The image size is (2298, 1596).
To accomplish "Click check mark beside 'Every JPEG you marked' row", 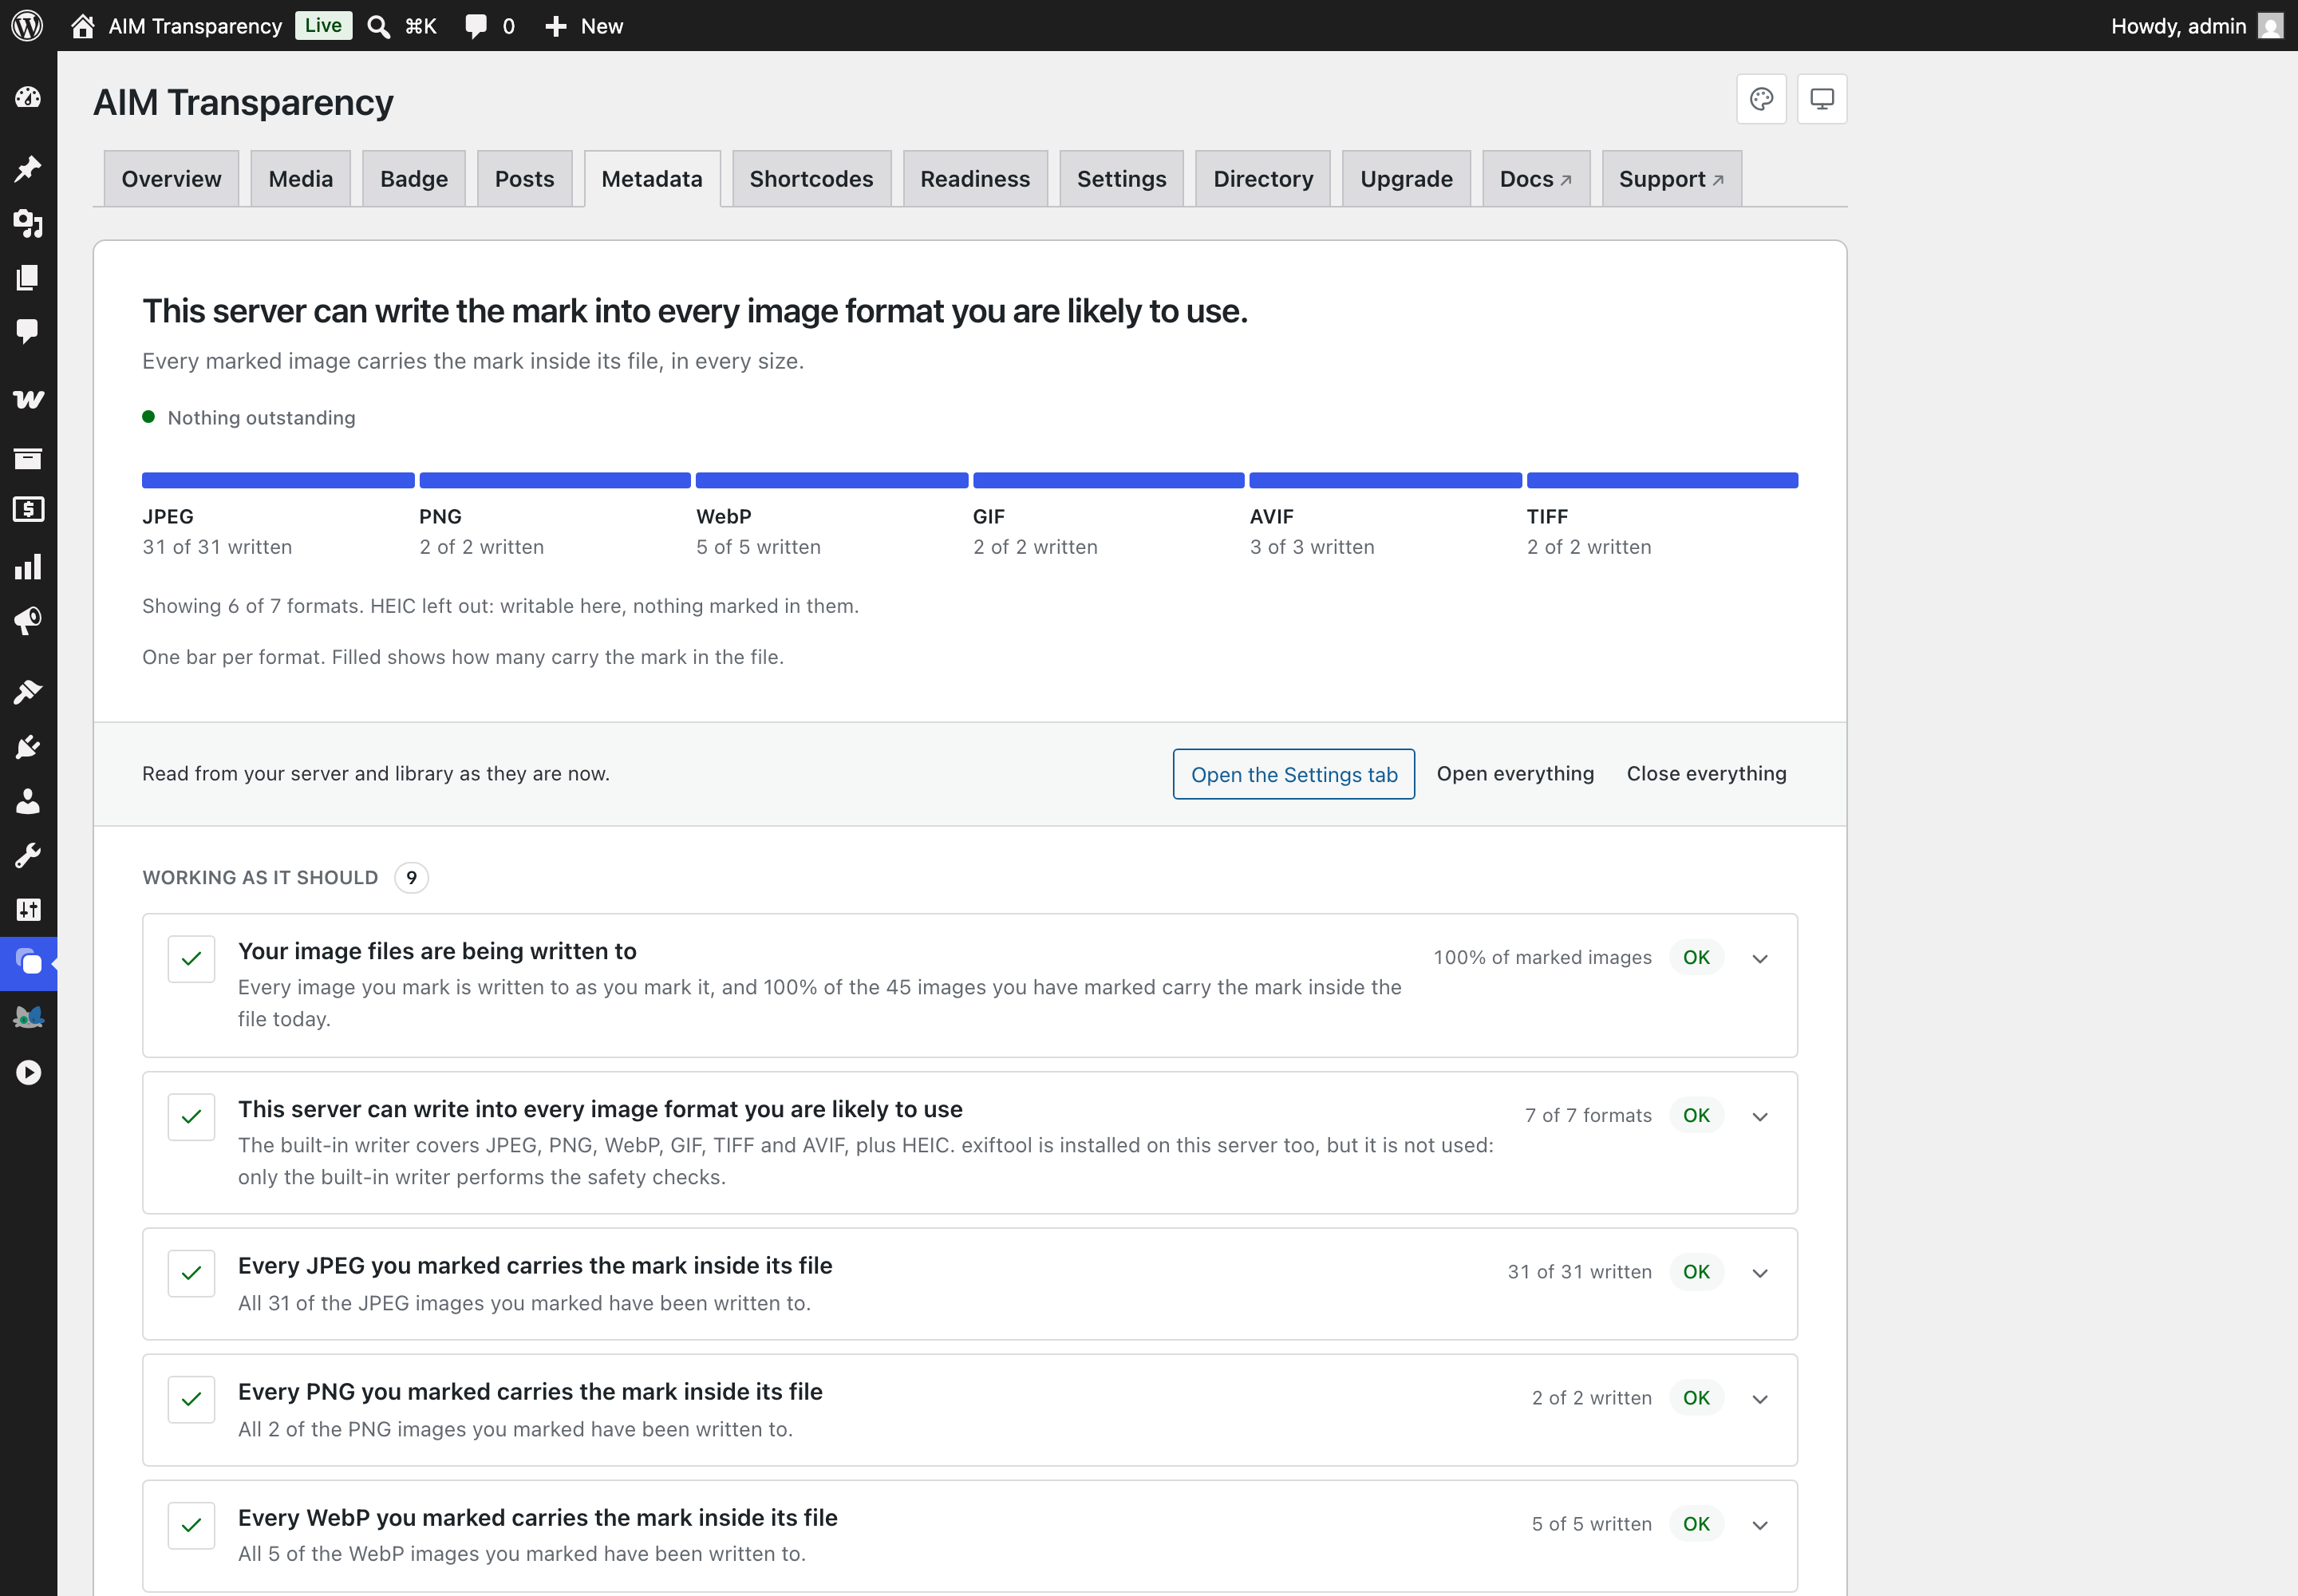I will click(x=192, y=1272).
